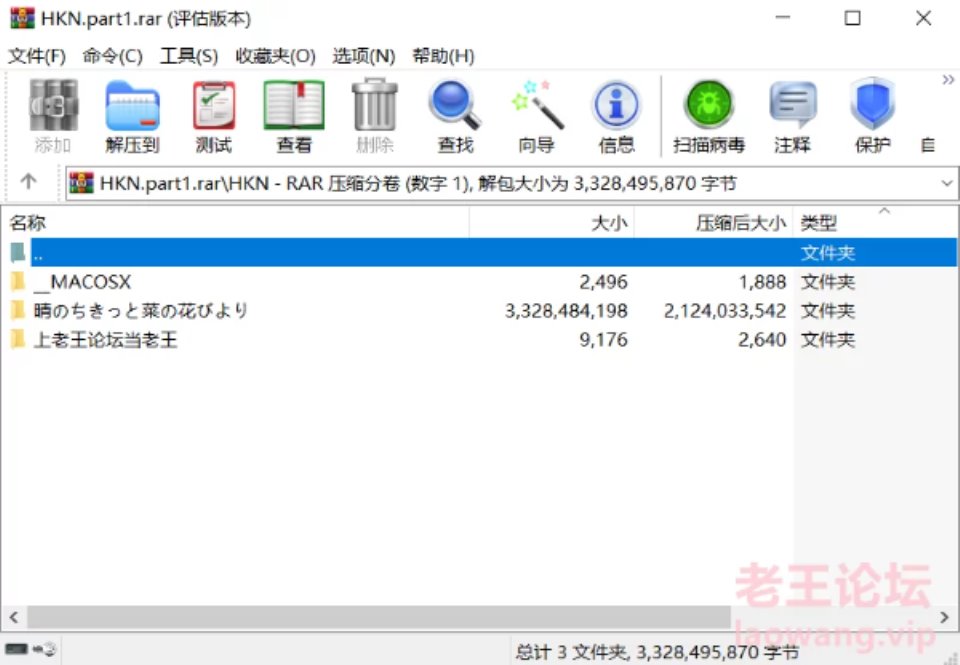This screenshot has height=665, width=960.
Task: Click folder icon of 晴のちきっと菜の花びより
Action: [x=18, y=310]
